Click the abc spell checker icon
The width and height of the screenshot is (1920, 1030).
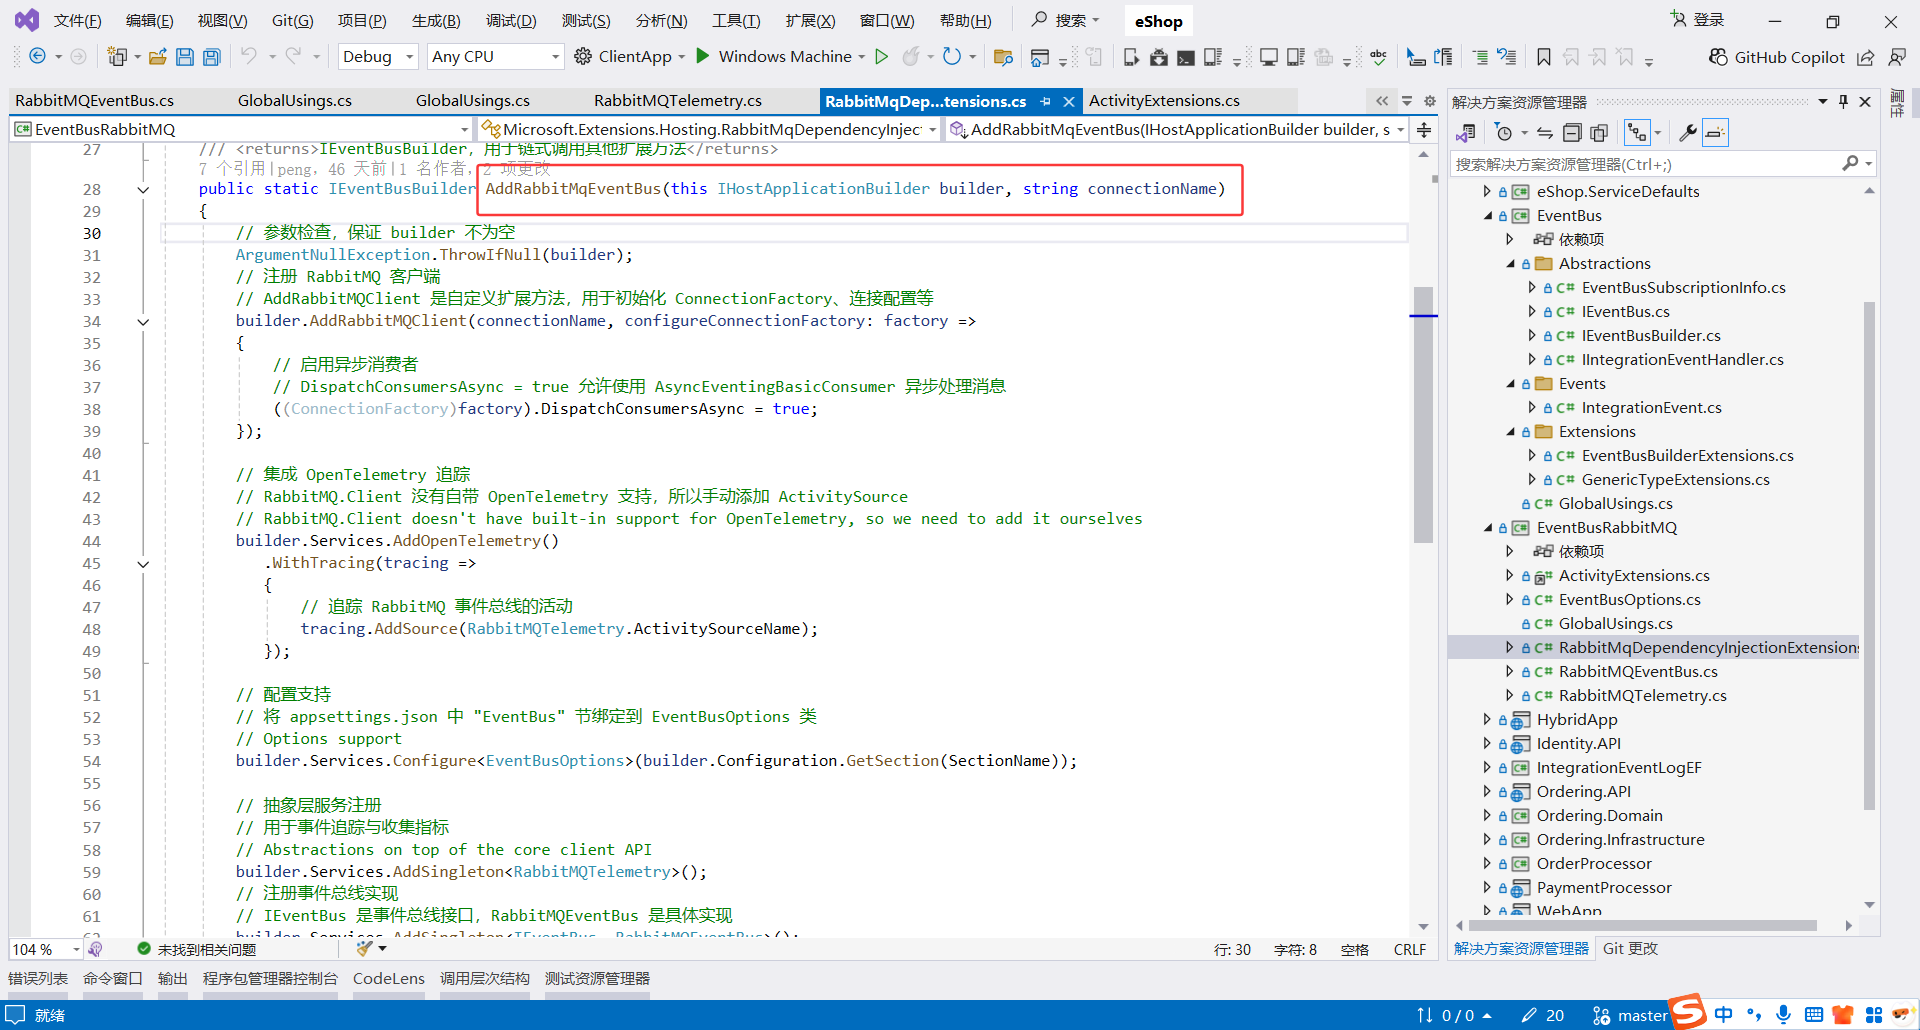1378,57
